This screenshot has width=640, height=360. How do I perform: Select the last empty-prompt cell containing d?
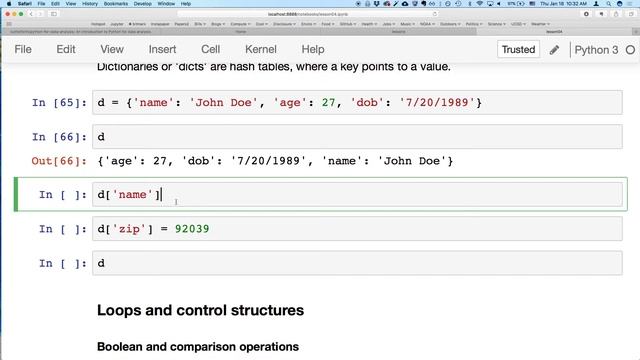tap(357, 263)
